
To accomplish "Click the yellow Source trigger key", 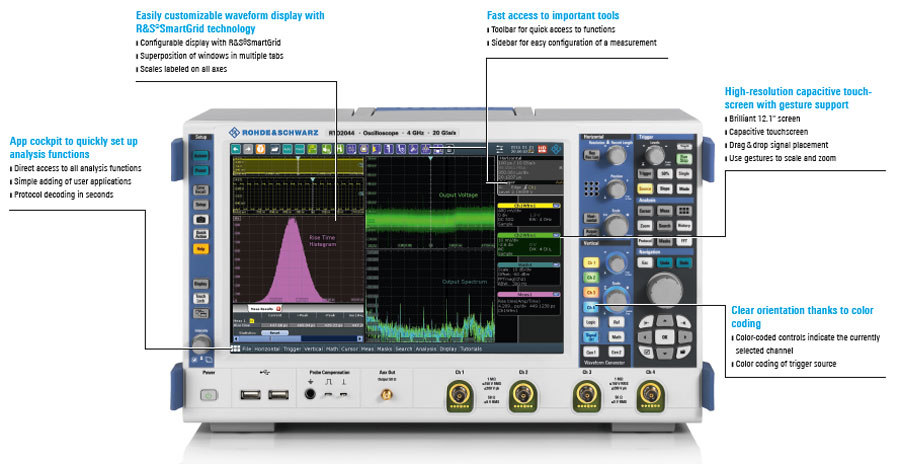I will click(645, 188).
